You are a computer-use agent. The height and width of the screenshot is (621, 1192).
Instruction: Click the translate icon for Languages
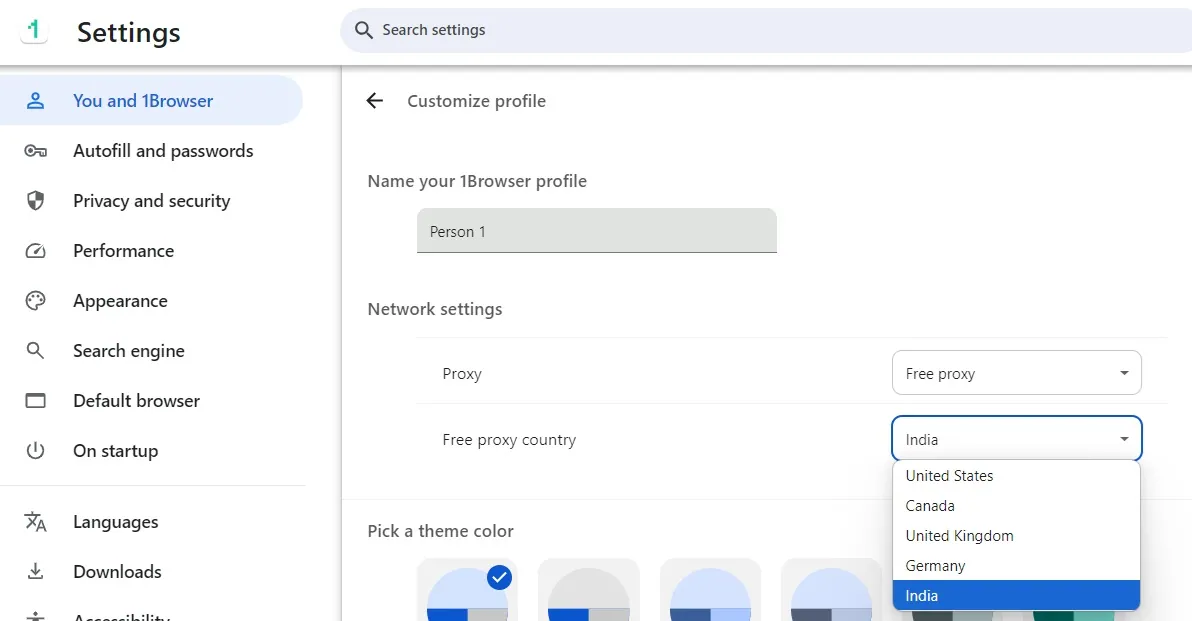pos(36,522)
